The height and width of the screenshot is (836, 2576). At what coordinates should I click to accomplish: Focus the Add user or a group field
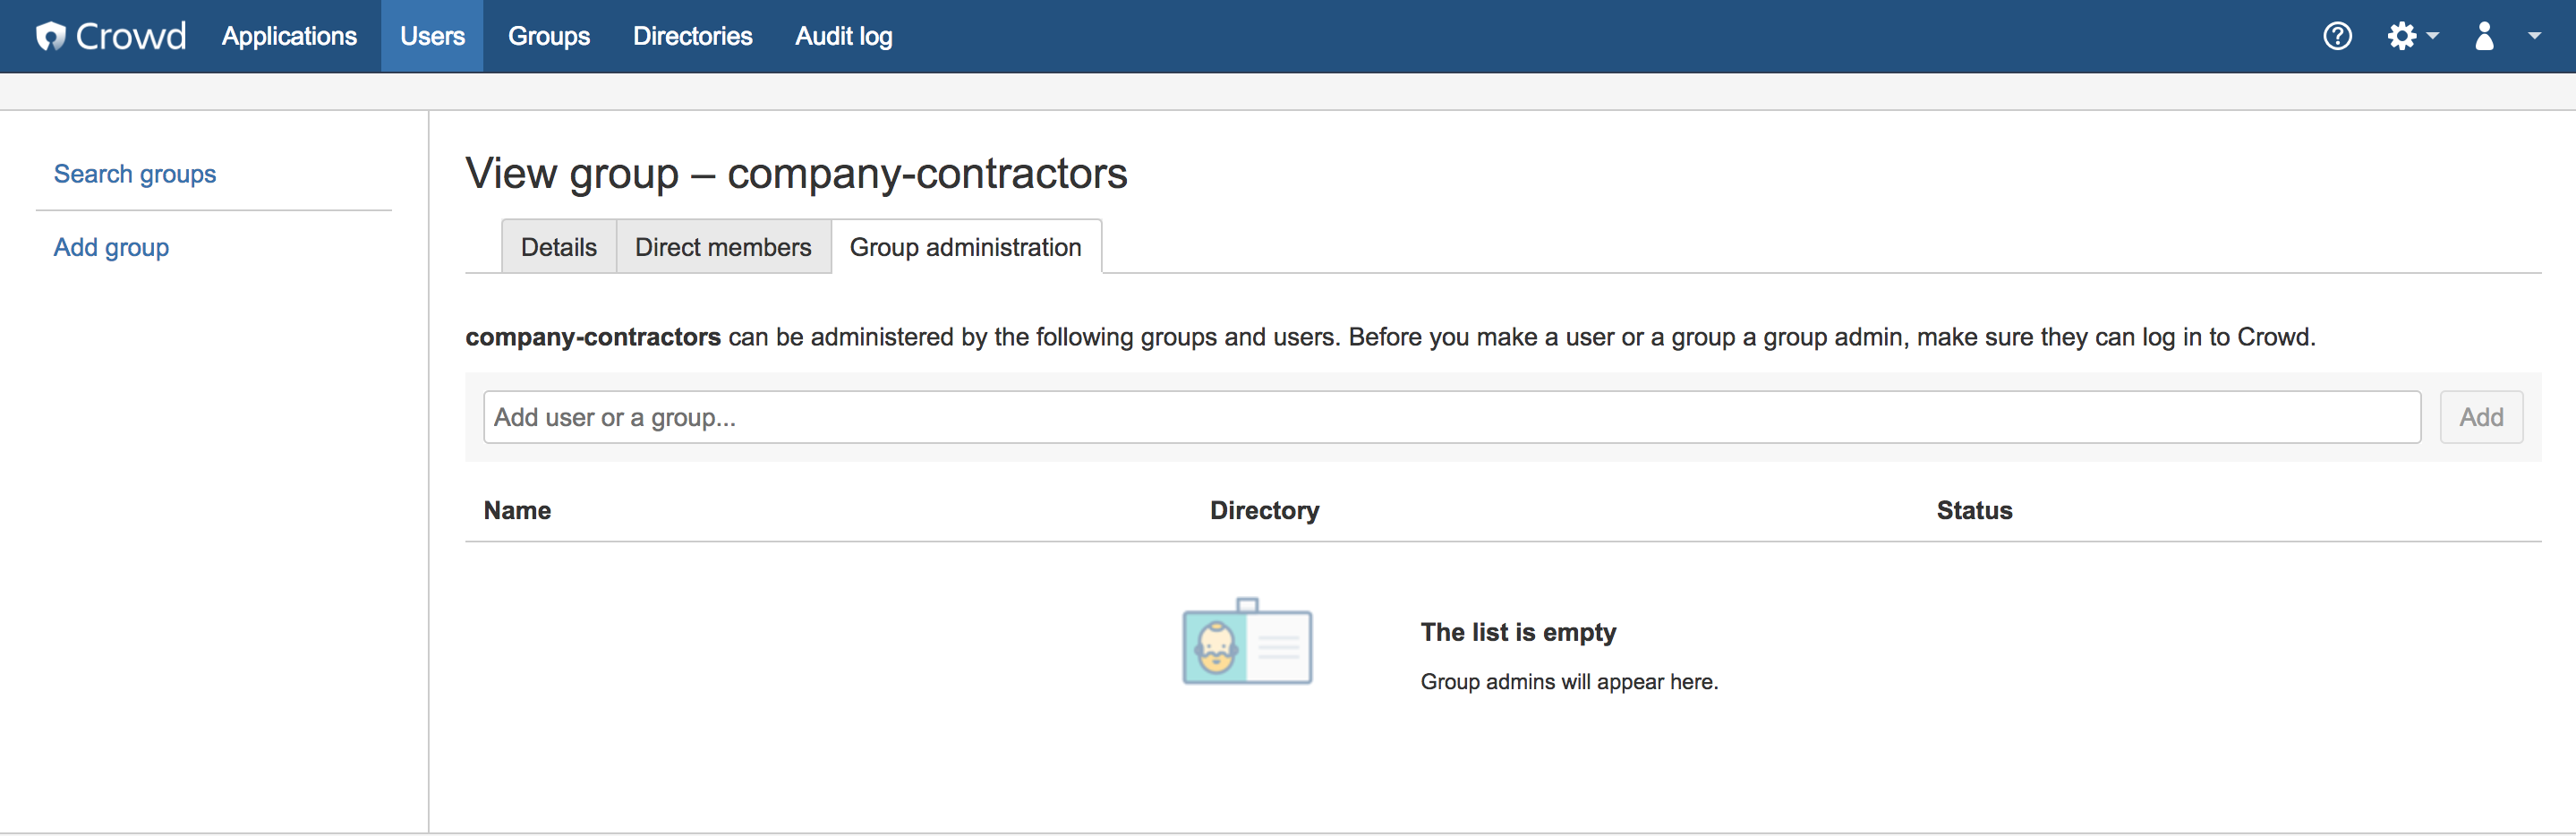[1452, 417]
